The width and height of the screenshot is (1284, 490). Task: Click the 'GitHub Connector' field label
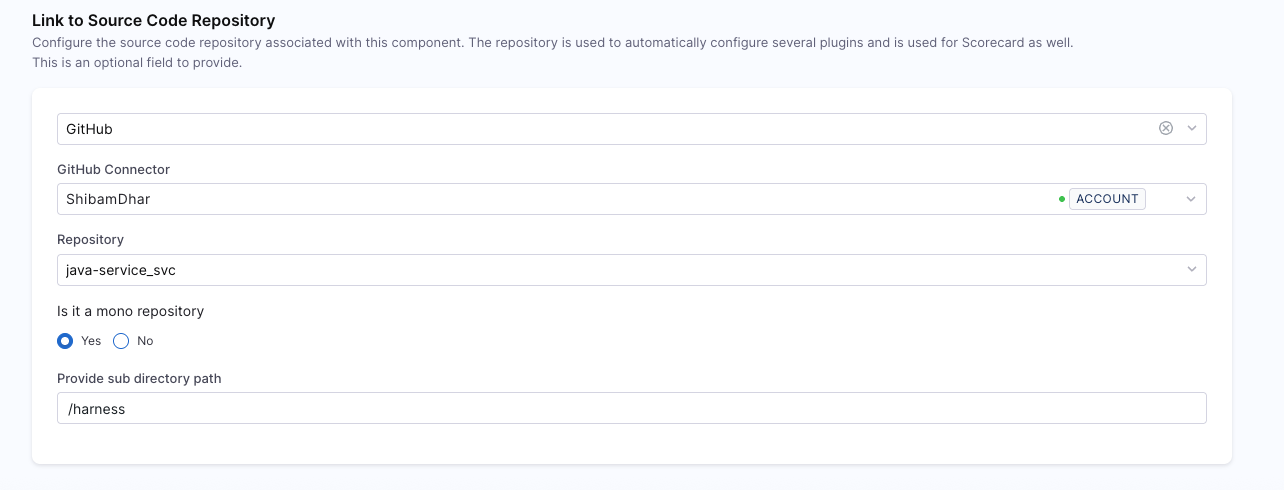point(113,169)
